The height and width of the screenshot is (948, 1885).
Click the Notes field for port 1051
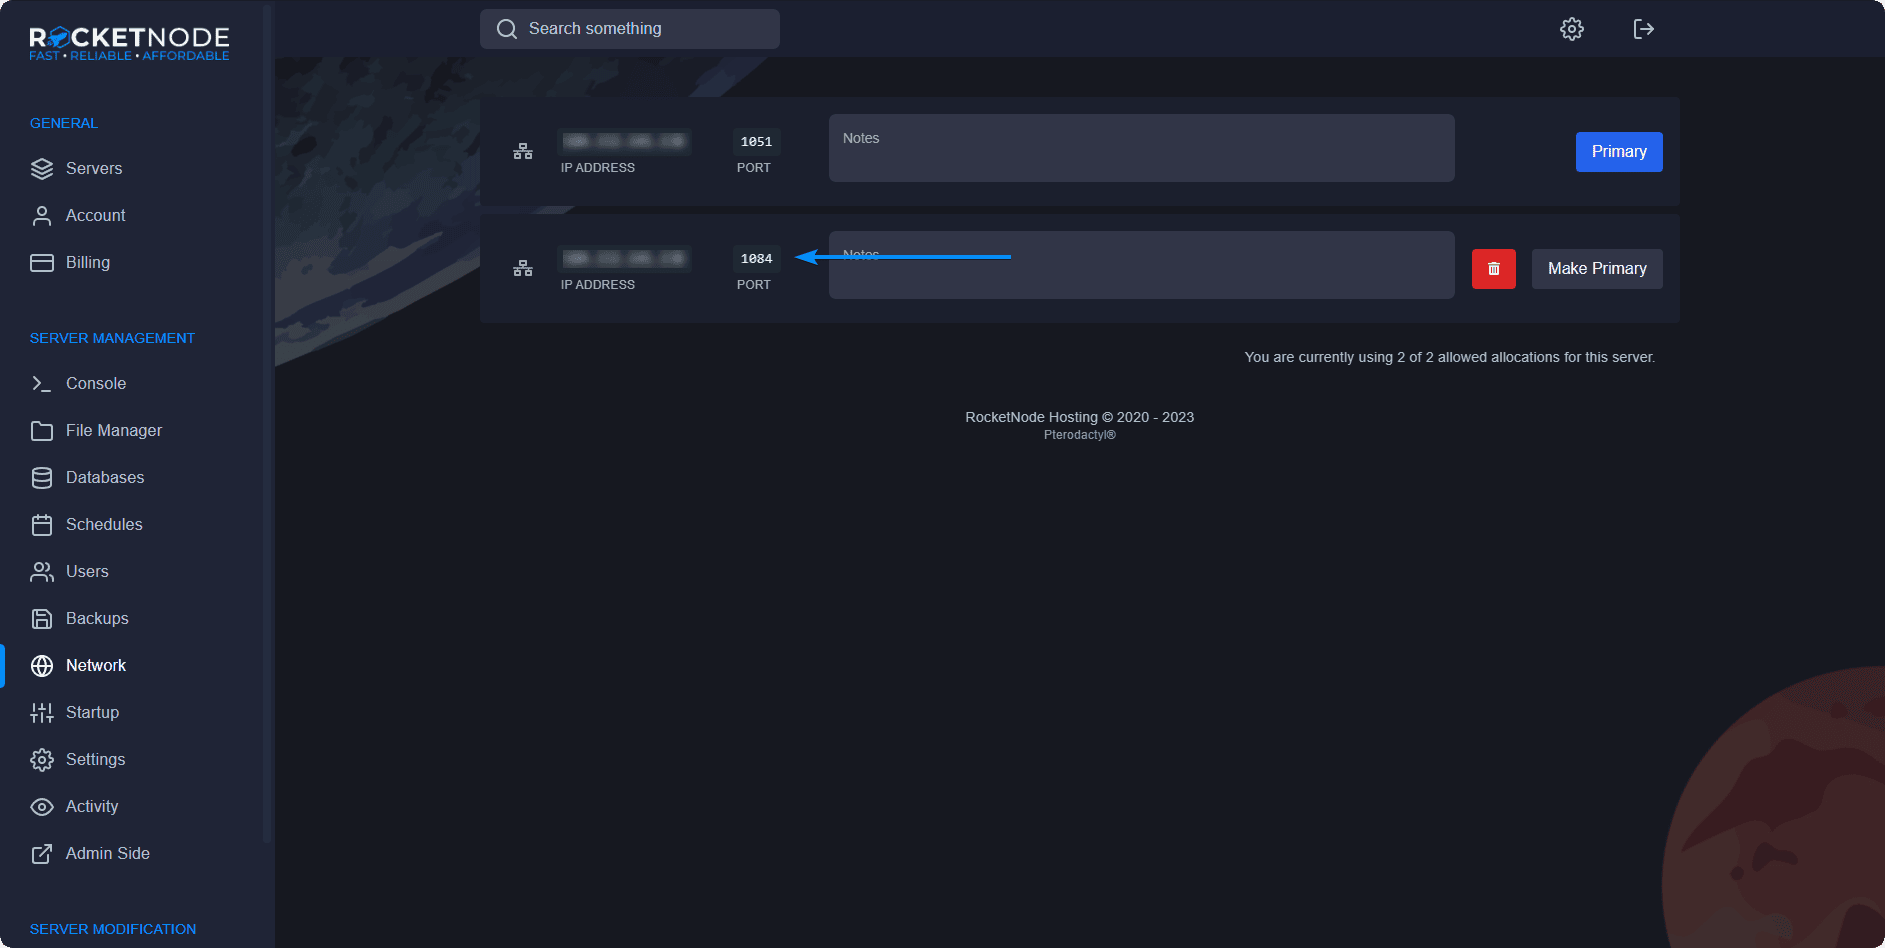click(1140, 148)
